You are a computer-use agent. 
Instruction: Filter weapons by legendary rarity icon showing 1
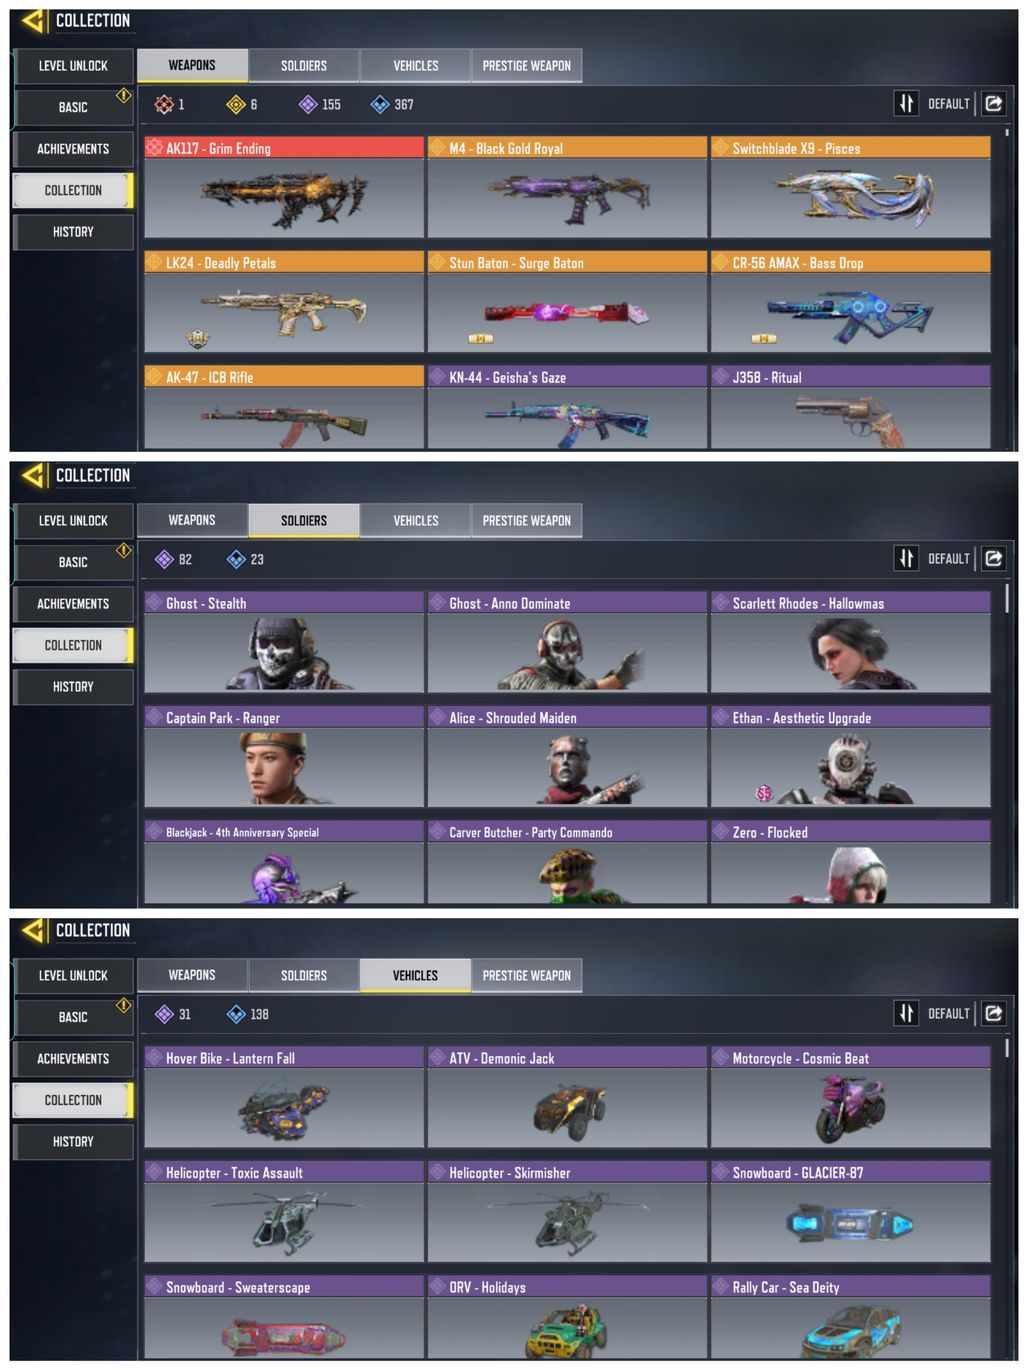click(x=164, y=104)
